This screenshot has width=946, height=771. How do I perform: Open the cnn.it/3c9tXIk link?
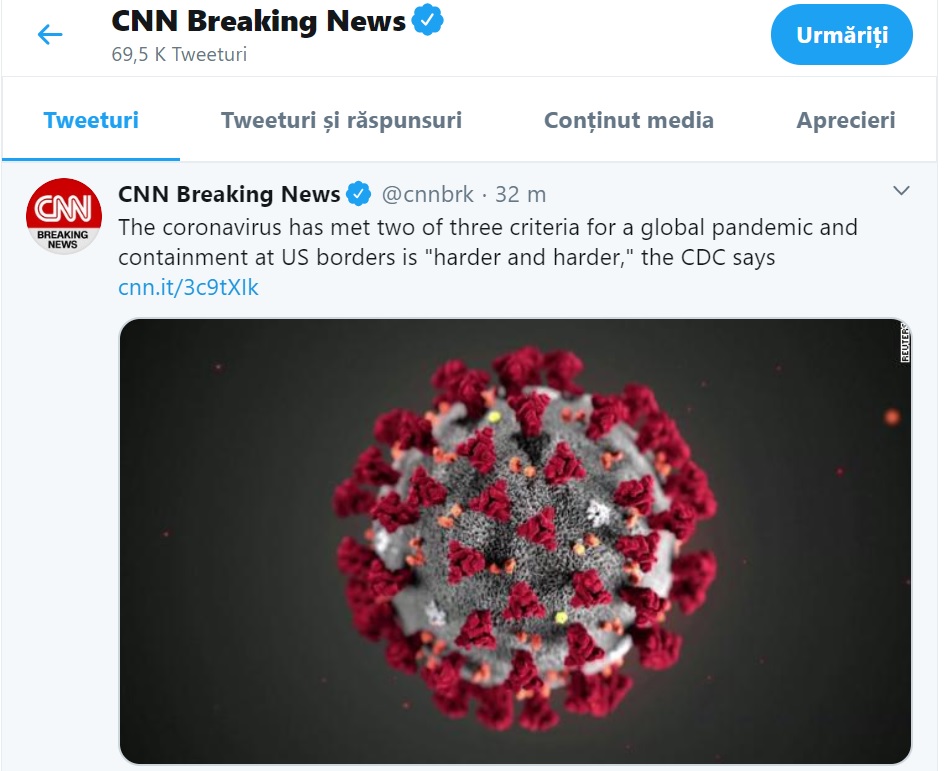tap(188, 288)
